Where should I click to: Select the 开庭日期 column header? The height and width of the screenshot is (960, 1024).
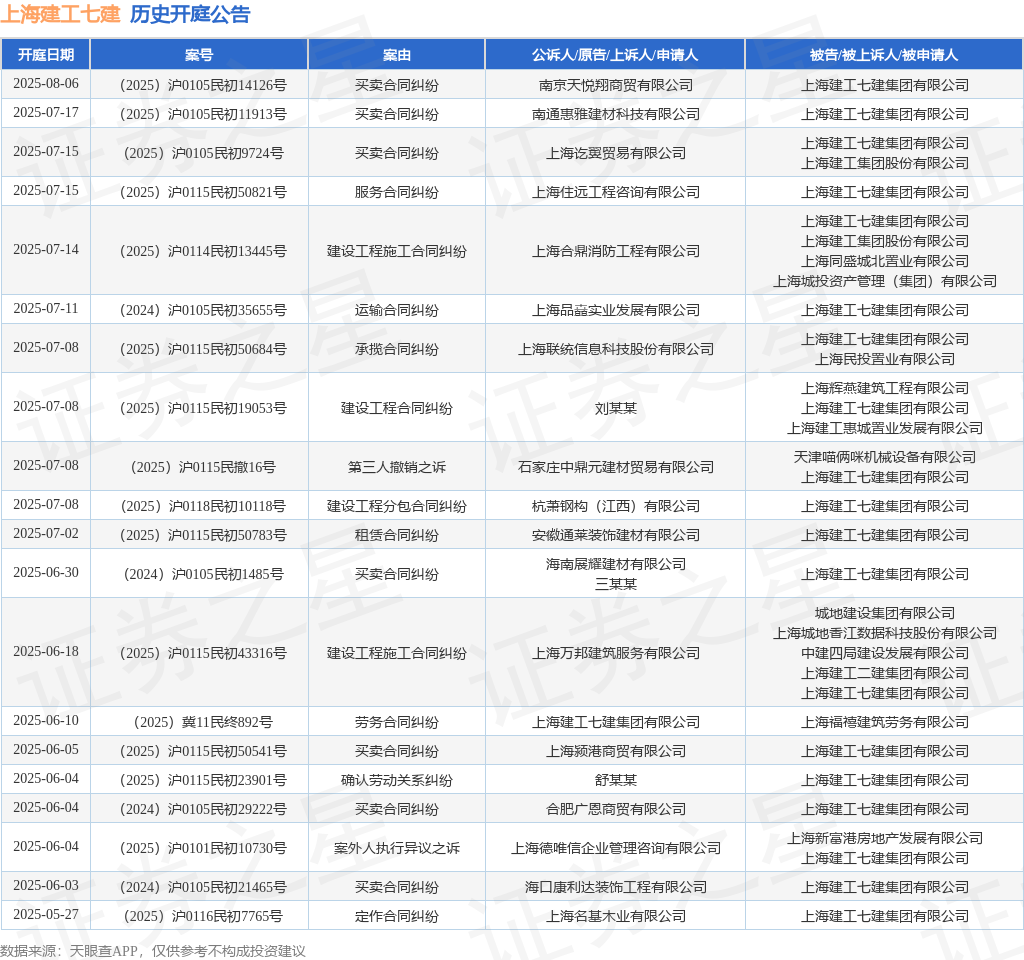click(x=46, y=55)
